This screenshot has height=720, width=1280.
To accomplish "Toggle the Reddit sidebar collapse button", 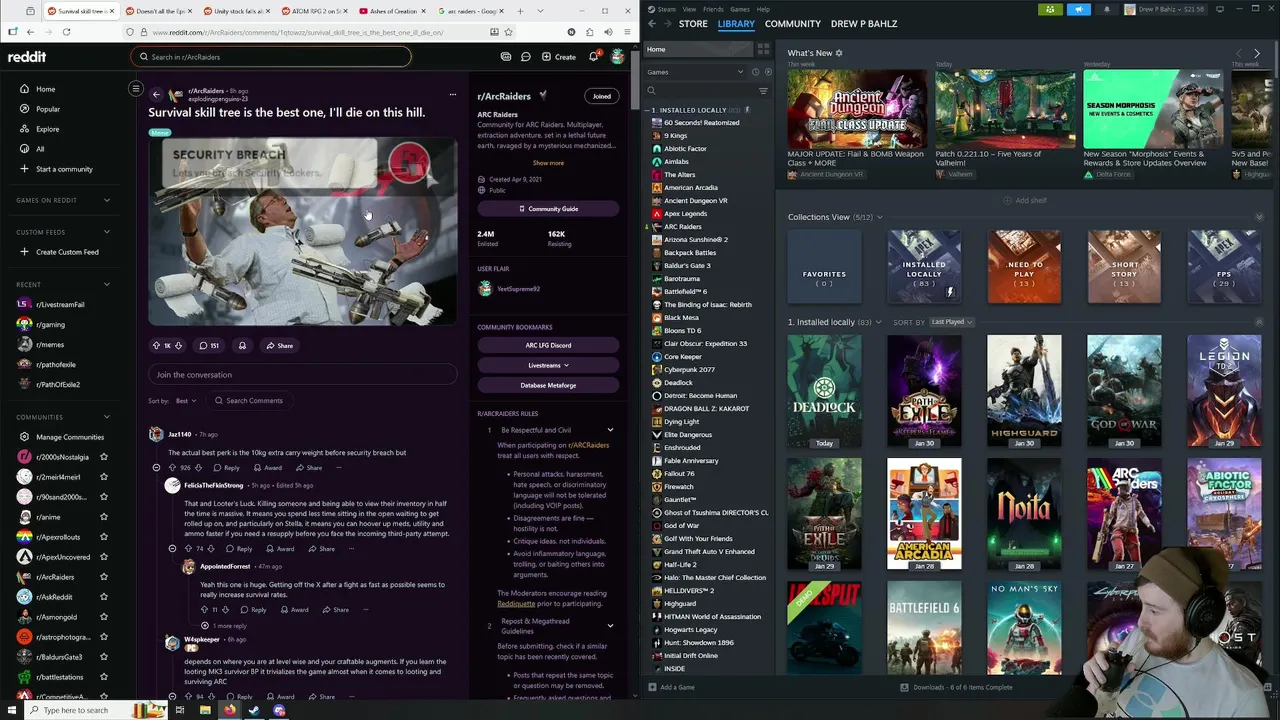I will (x=136, y=89).
